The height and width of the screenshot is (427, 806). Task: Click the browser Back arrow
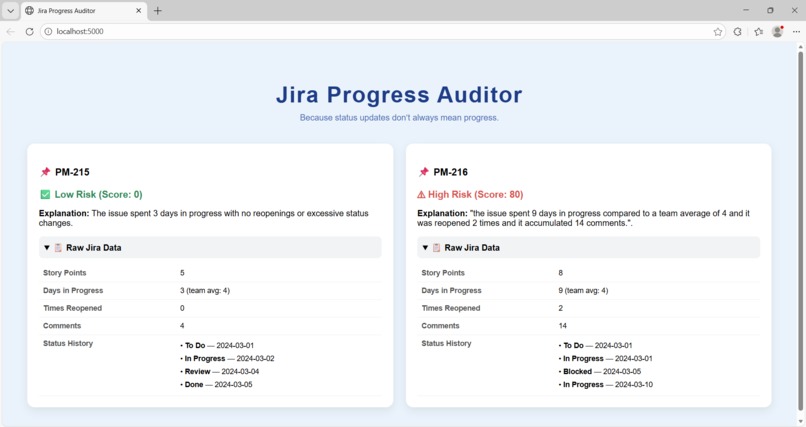pos(11,31)
